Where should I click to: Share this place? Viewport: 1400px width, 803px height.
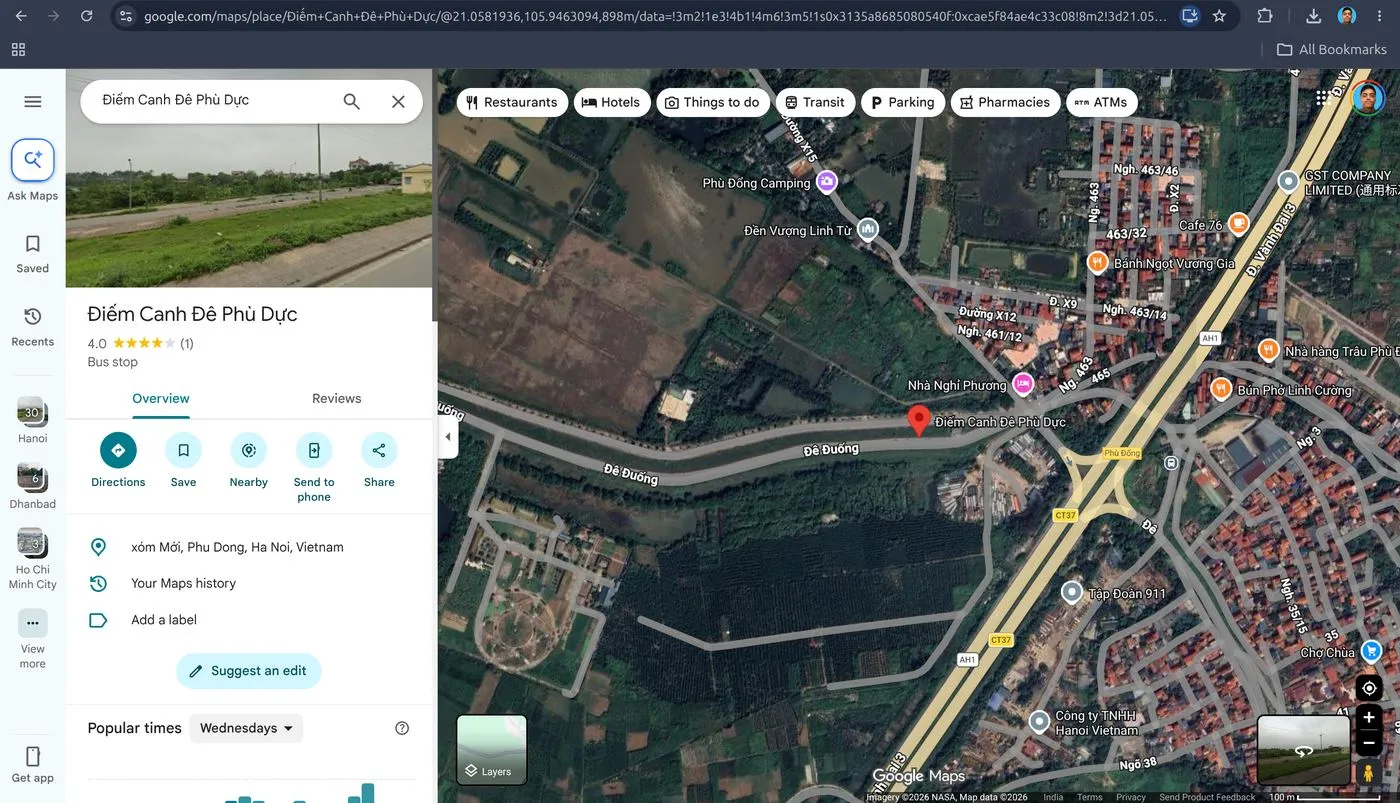point(379,450)
